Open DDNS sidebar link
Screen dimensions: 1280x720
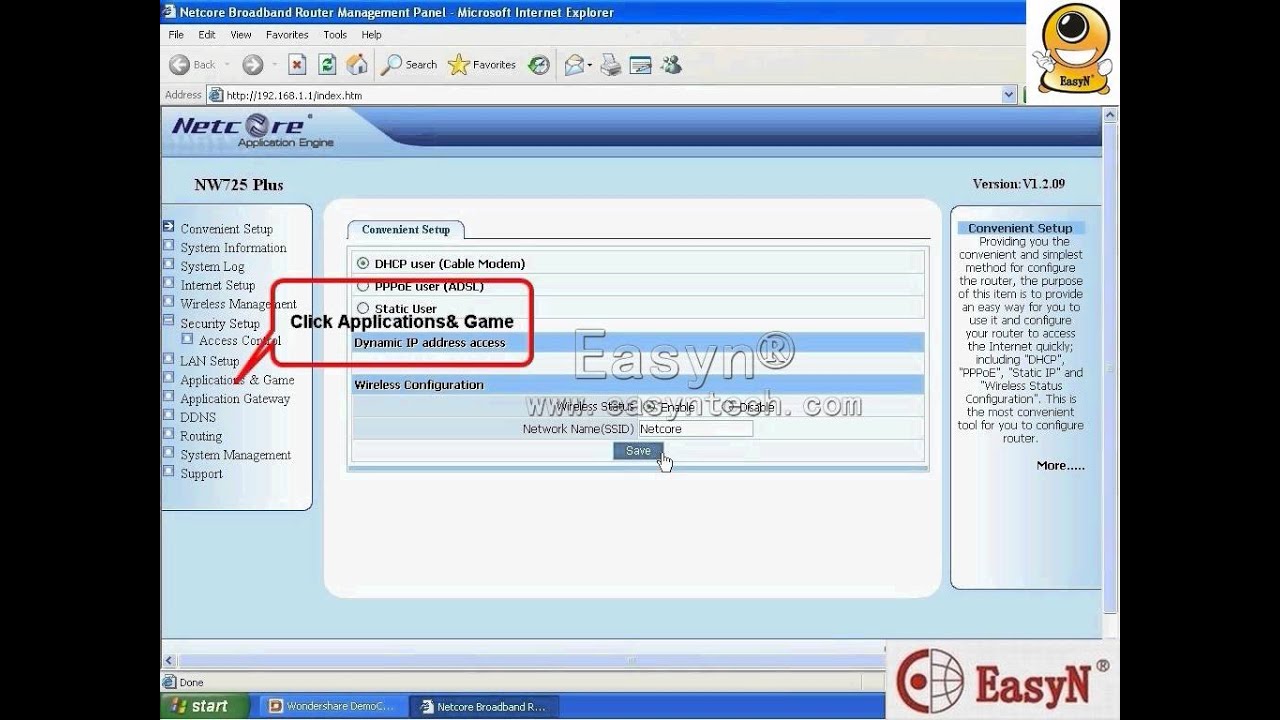(x=198, y=417)
